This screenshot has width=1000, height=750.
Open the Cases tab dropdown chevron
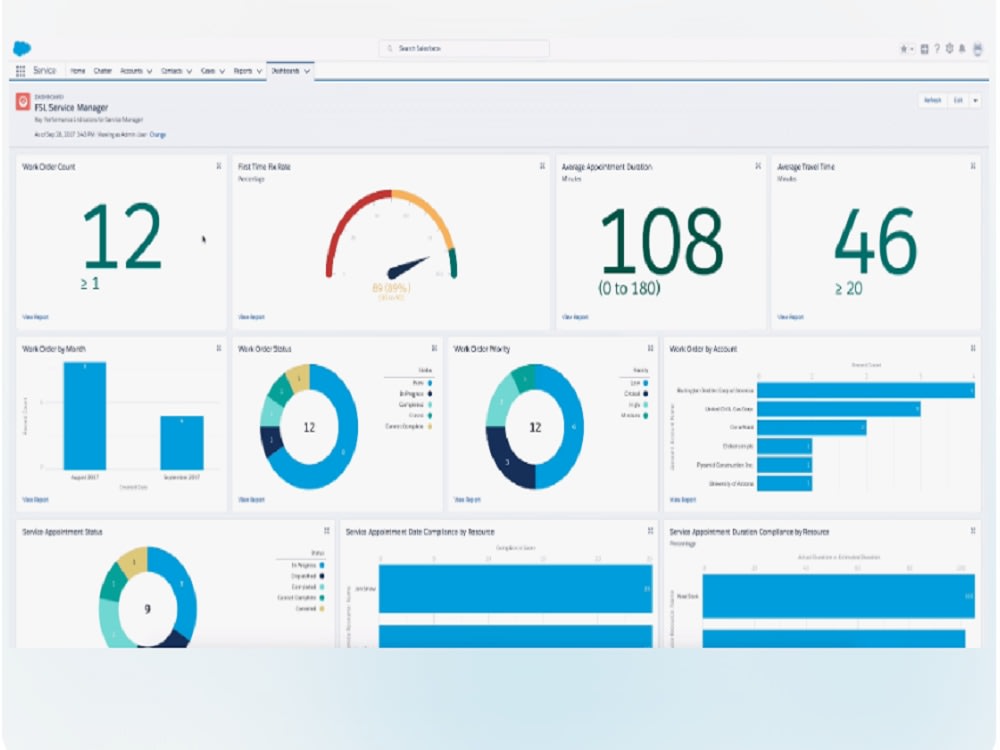pos(222,71)
